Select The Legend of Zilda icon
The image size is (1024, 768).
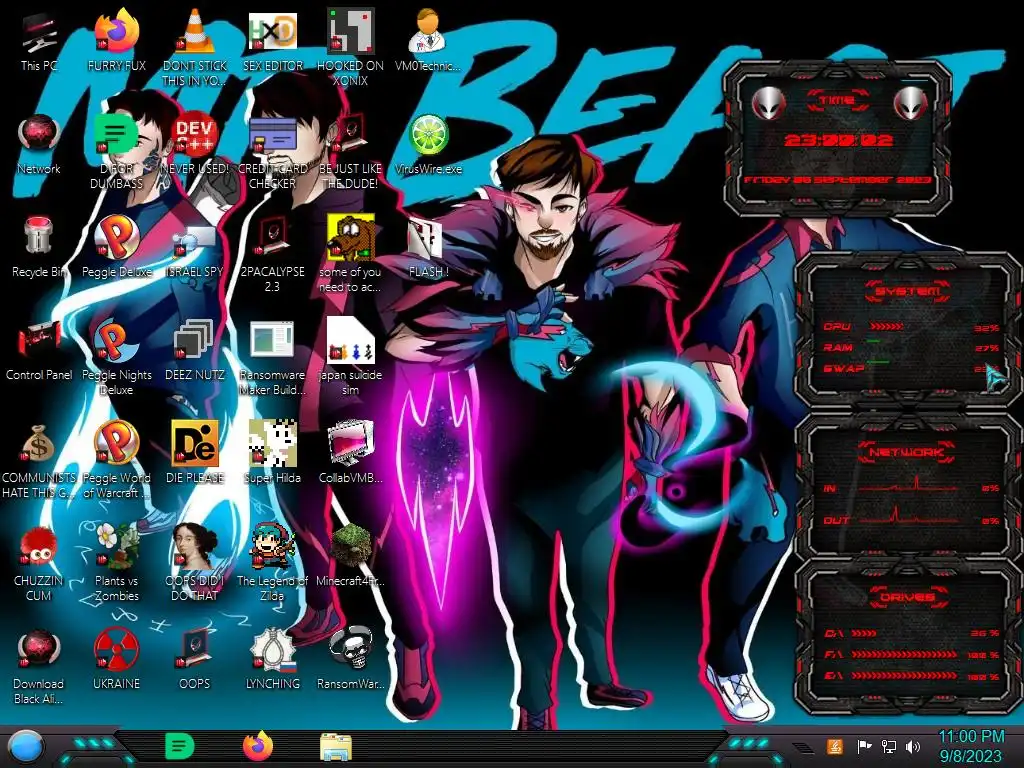tap(272, 546)
